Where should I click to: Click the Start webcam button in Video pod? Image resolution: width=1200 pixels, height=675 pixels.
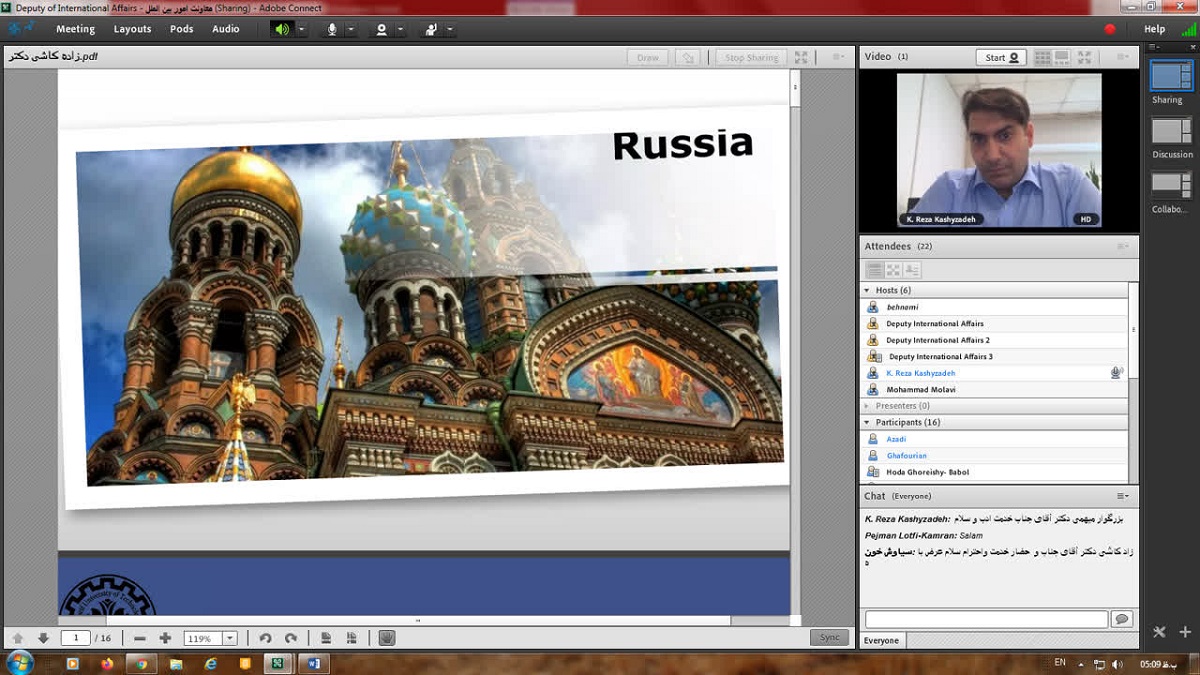coord(1001,57)
